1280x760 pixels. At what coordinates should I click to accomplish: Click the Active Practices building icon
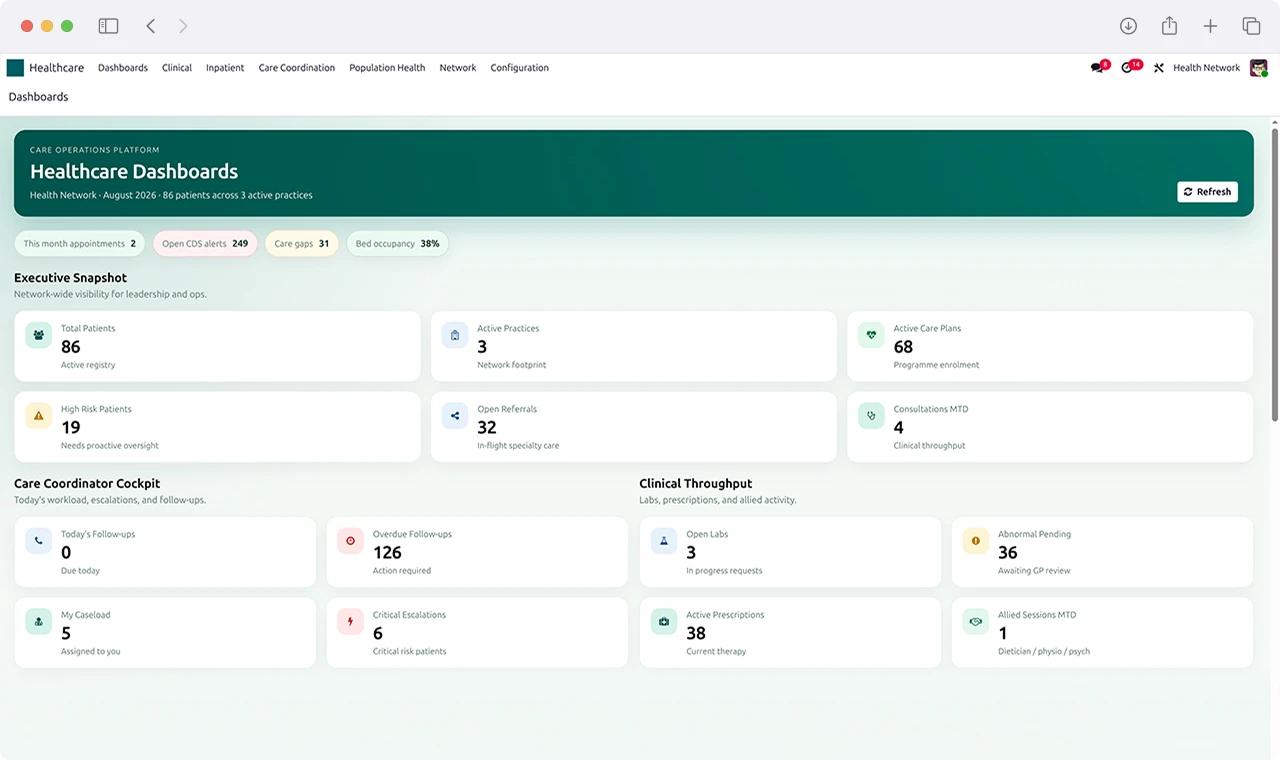point(455,335)
